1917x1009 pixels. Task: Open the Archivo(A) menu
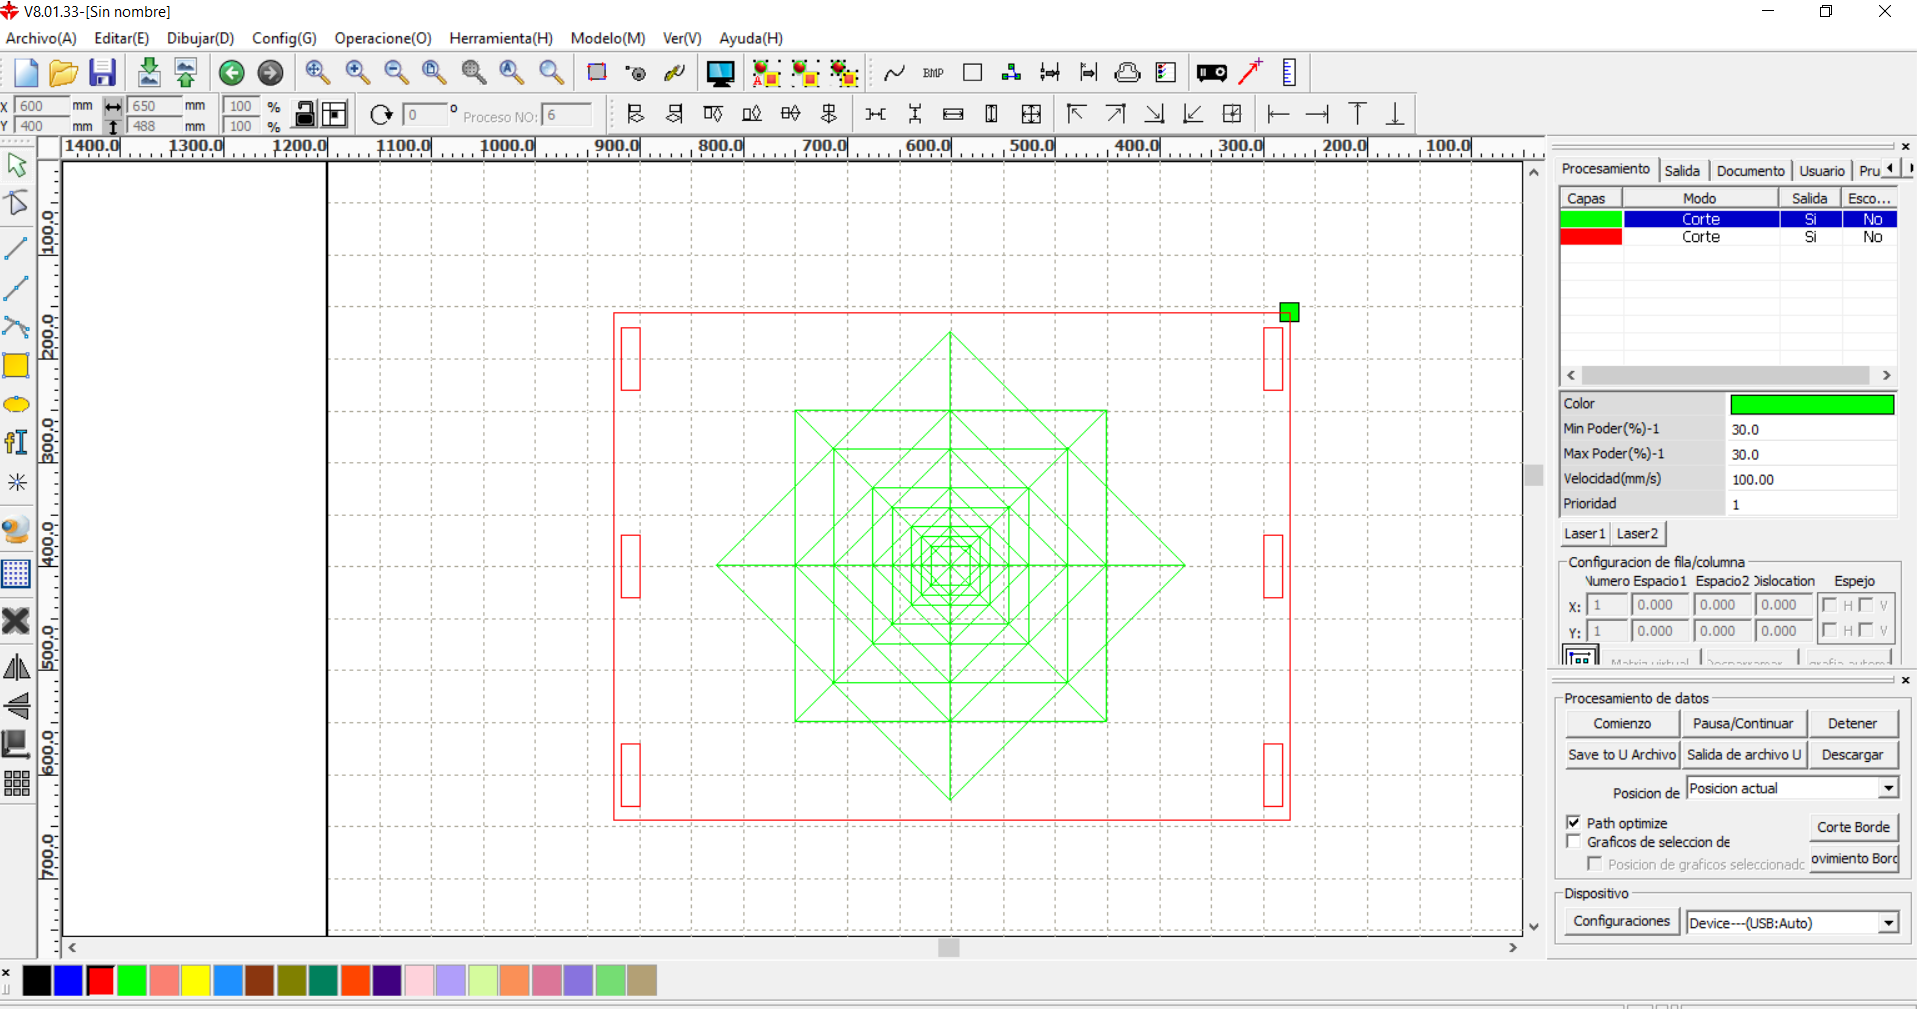pos(41,38)
